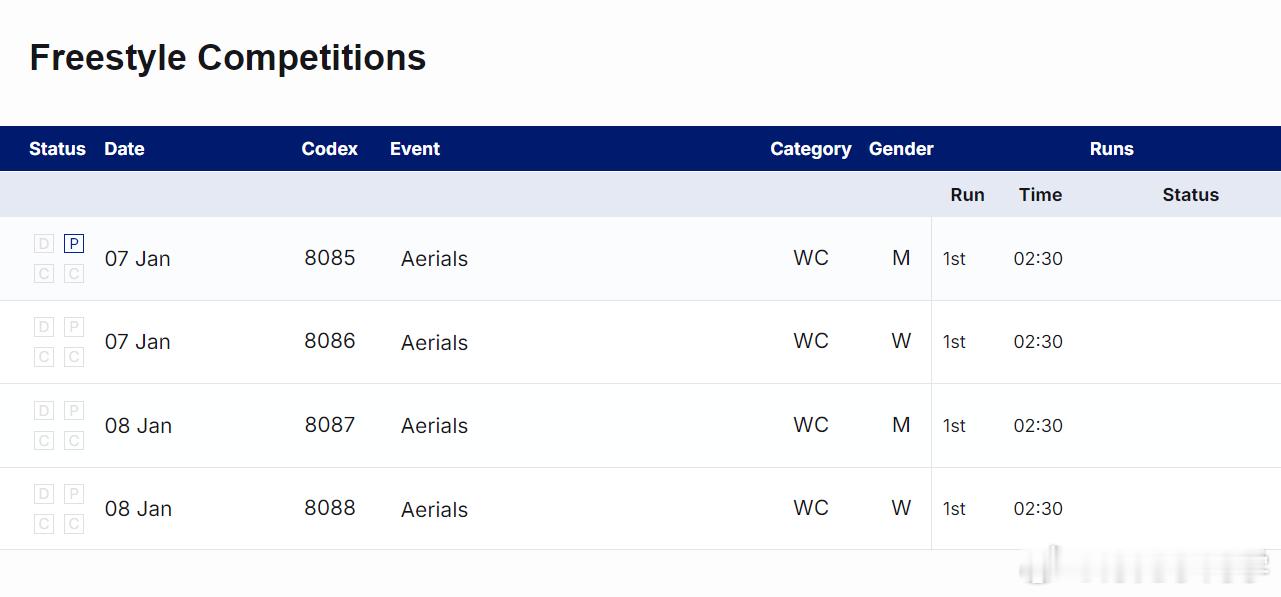Click the D status icon in the 8085 row
This screenshot has width=1281, height=597.
[x=43, y=243]
